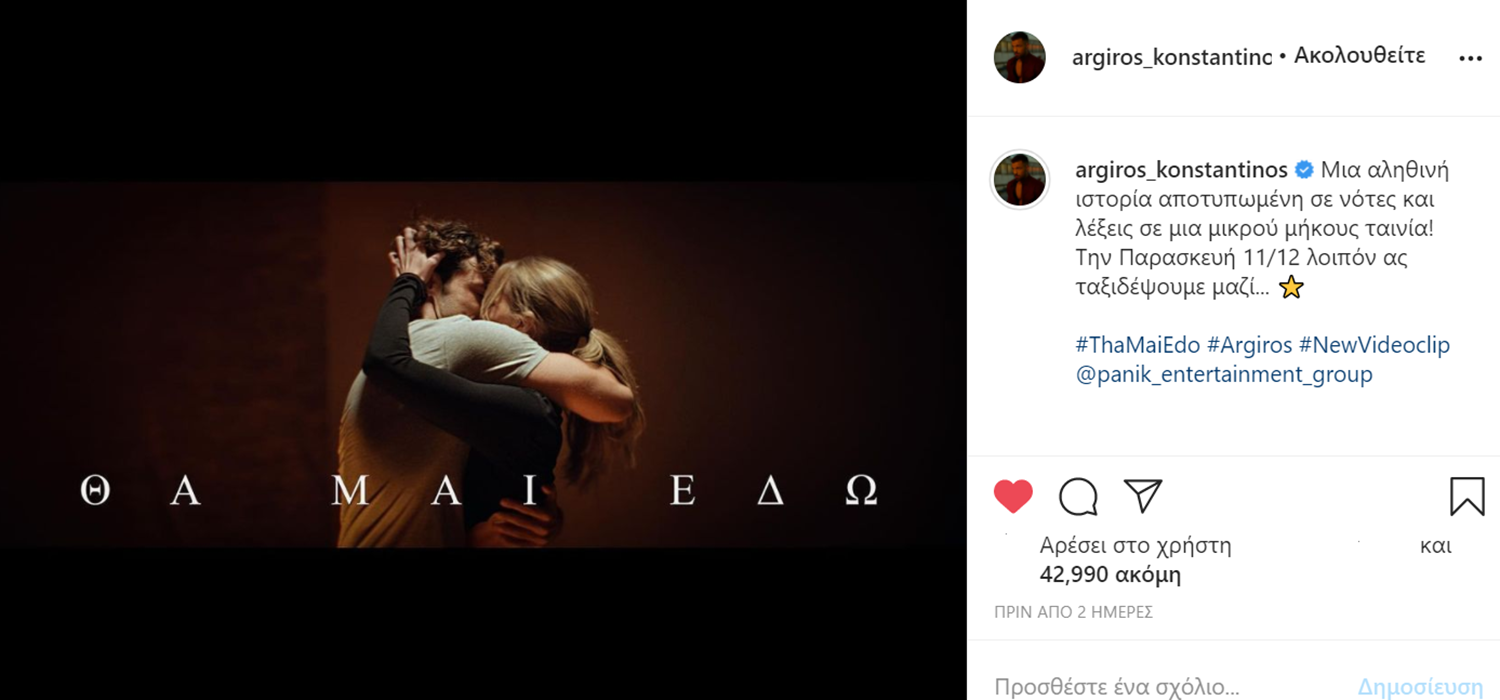Click profile avatar in post header
1500x700 pixels.
pyautogui.click(x=1020, y=57)
